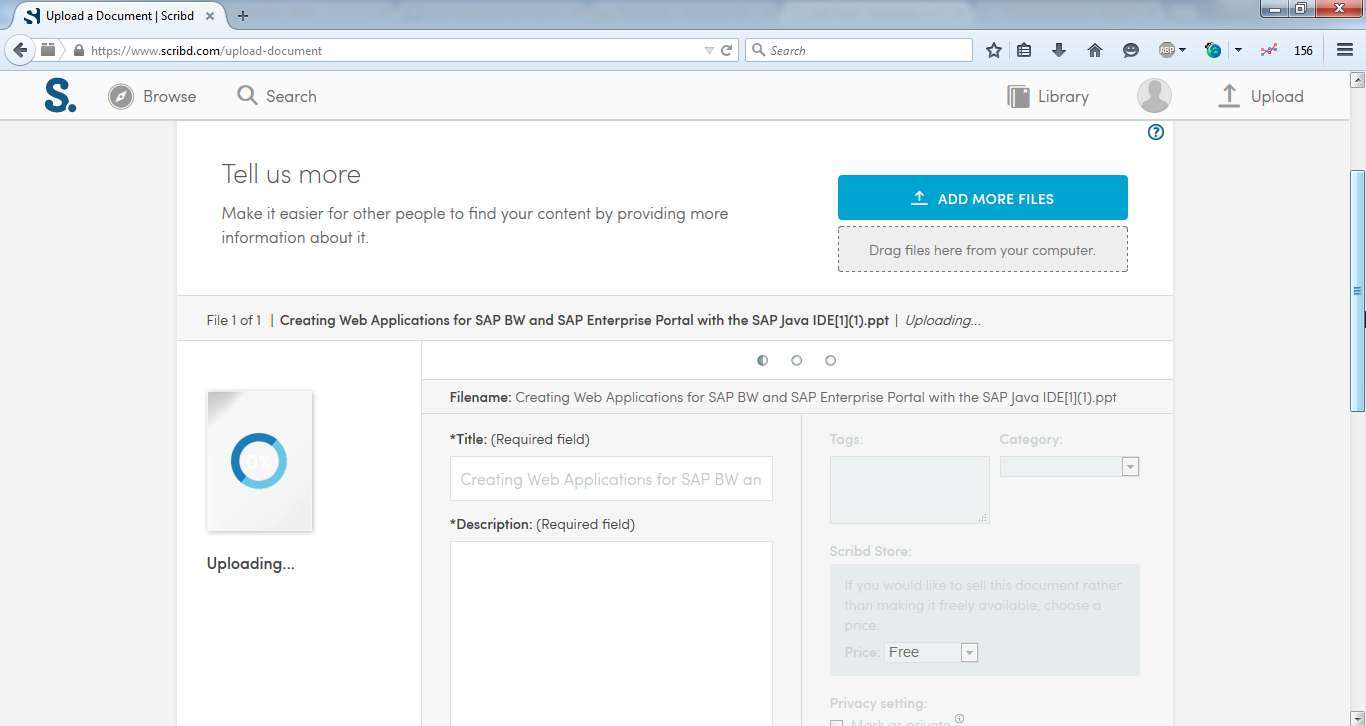Screen dimensions: 1366x726
Task: Open a new browser tab with plus
Action: [243, 15]
